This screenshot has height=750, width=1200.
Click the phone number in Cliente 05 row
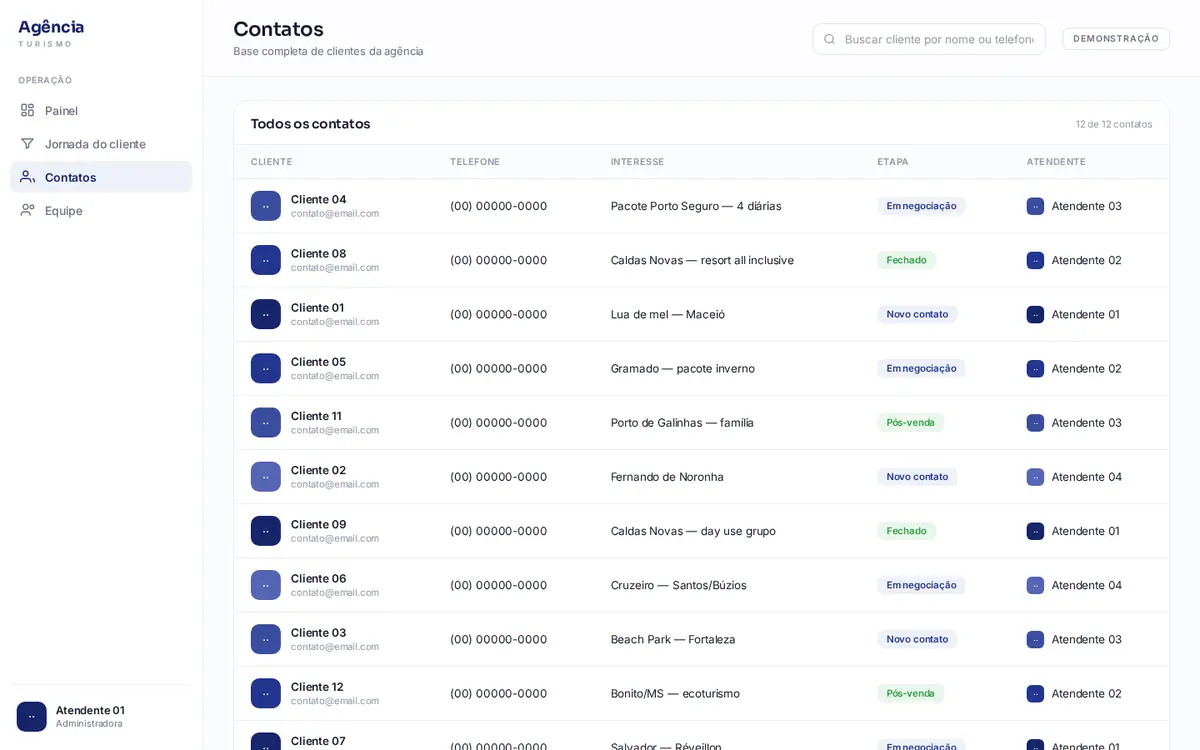pyautogui.click(x=498, y=368)
